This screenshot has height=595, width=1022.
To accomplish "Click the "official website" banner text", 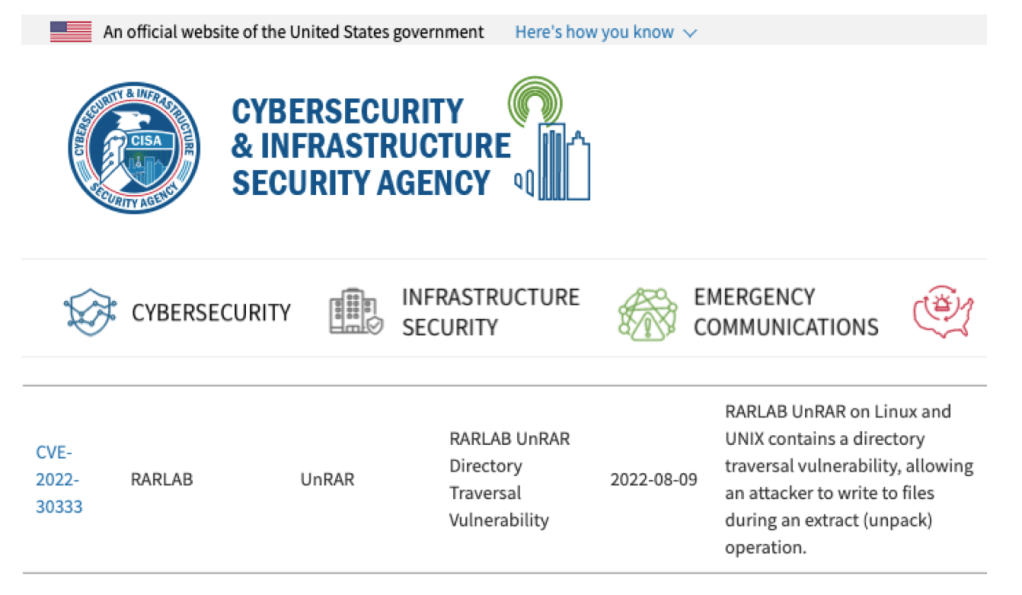I will click(x=293, y=32).
